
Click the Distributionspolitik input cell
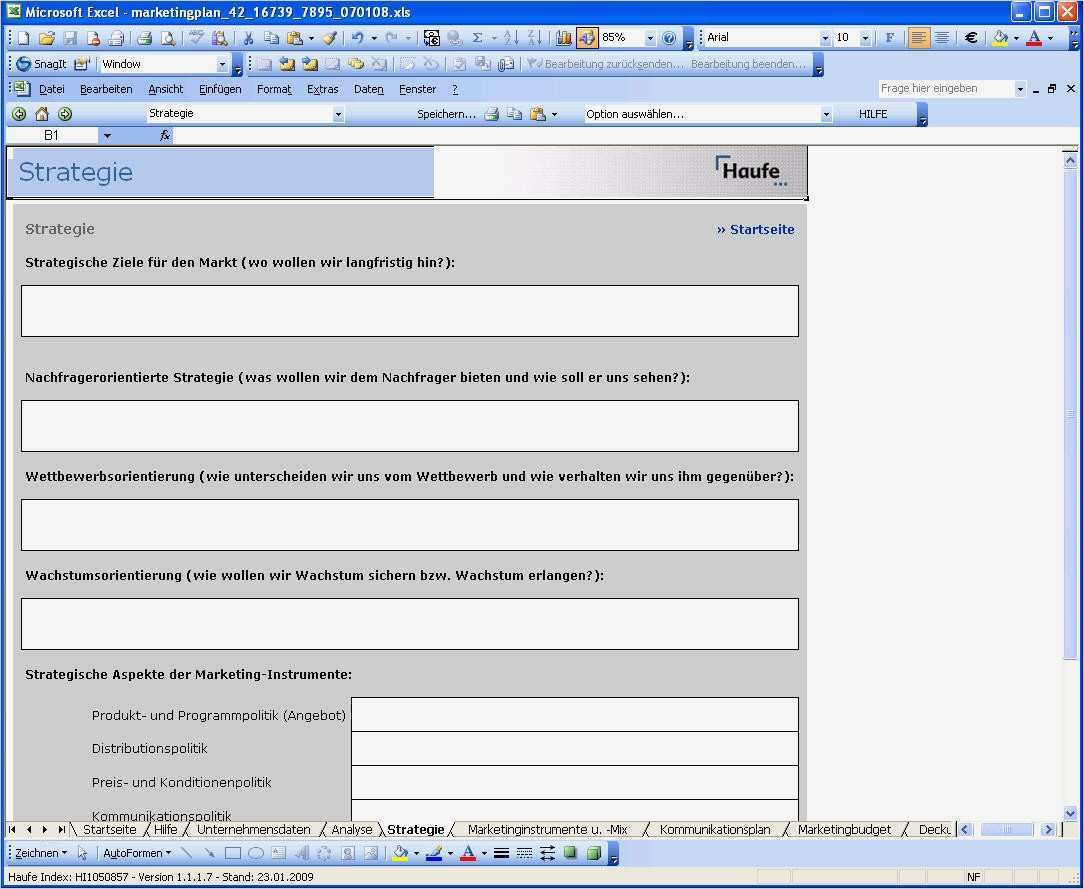tap(574, 749)
